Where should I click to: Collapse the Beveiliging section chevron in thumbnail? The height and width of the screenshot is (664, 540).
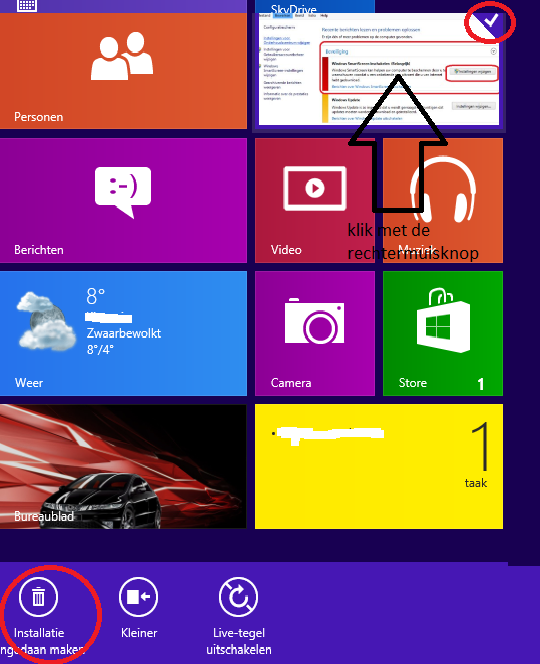coord(493,51)
